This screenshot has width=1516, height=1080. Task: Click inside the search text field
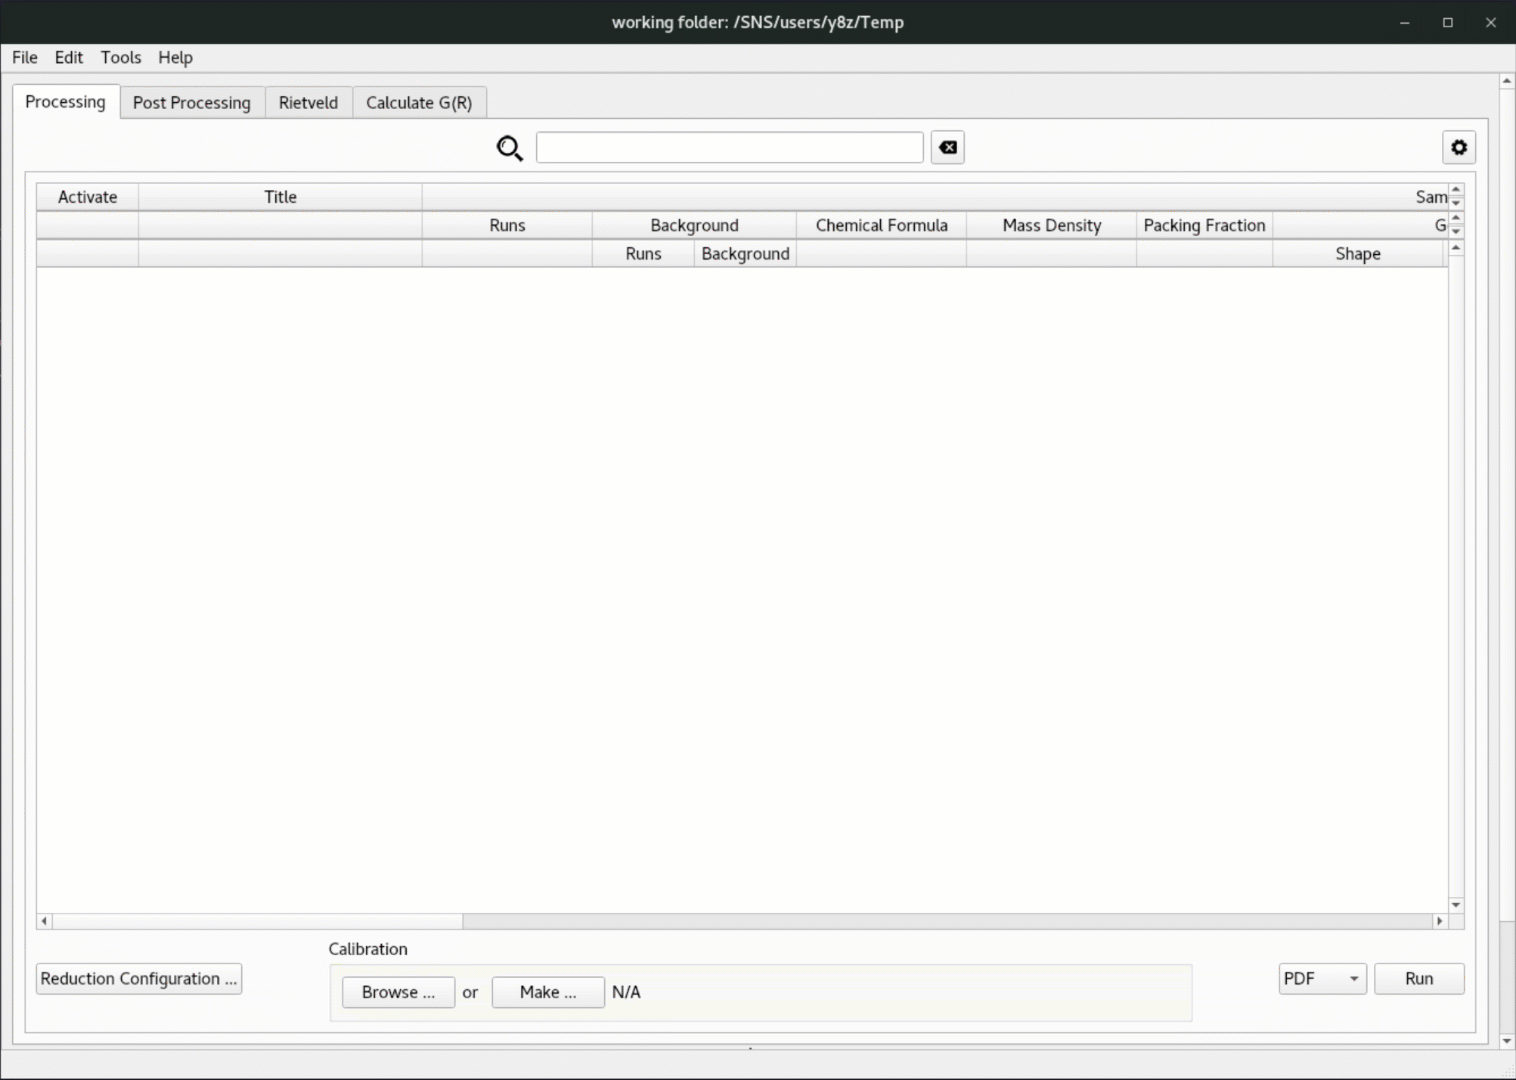[729, 148]
